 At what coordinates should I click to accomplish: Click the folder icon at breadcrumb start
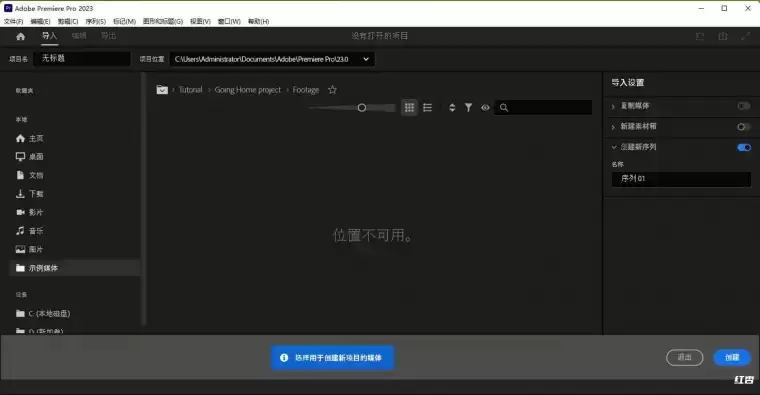pyautogui.click(x=162, y=90)
